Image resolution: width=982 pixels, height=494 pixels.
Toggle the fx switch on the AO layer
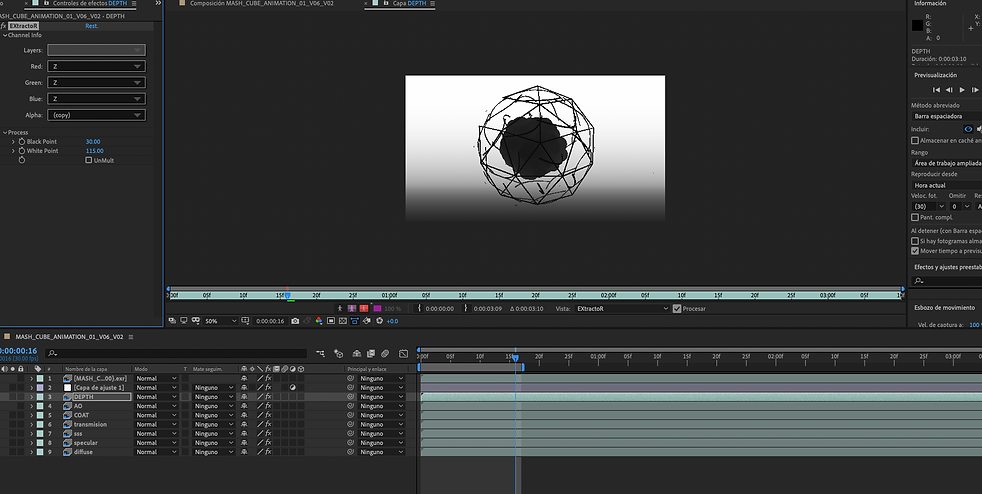click(x=268, y=406)
